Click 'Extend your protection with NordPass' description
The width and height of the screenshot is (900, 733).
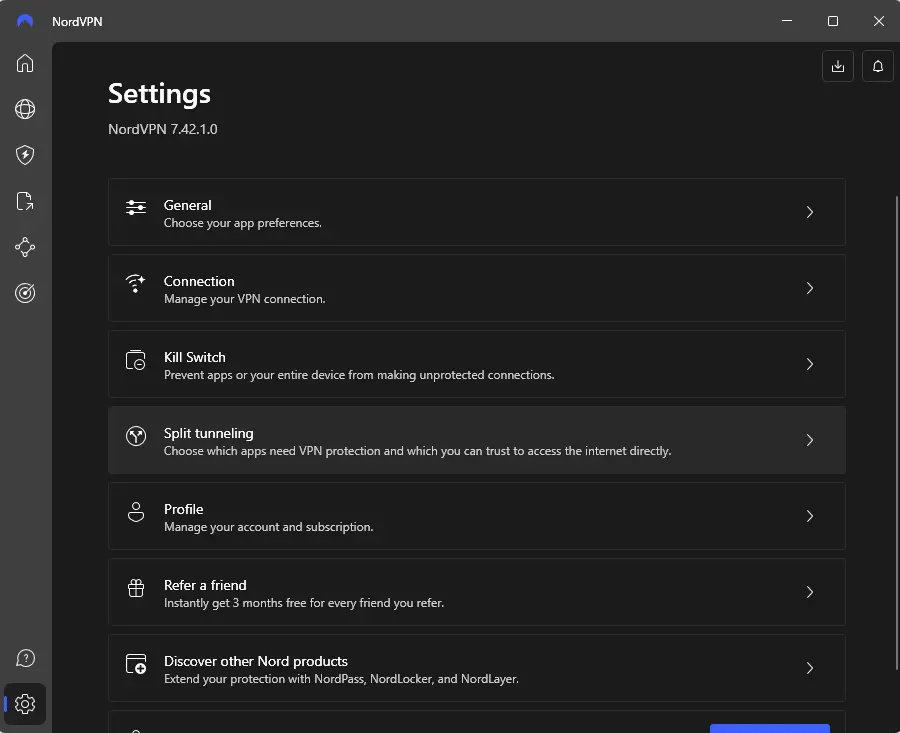click(341, 679)
